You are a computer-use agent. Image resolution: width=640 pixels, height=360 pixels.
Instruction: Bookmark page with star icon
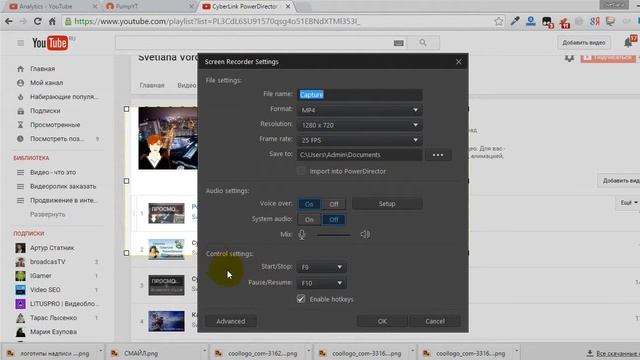(x=498, y=21)
